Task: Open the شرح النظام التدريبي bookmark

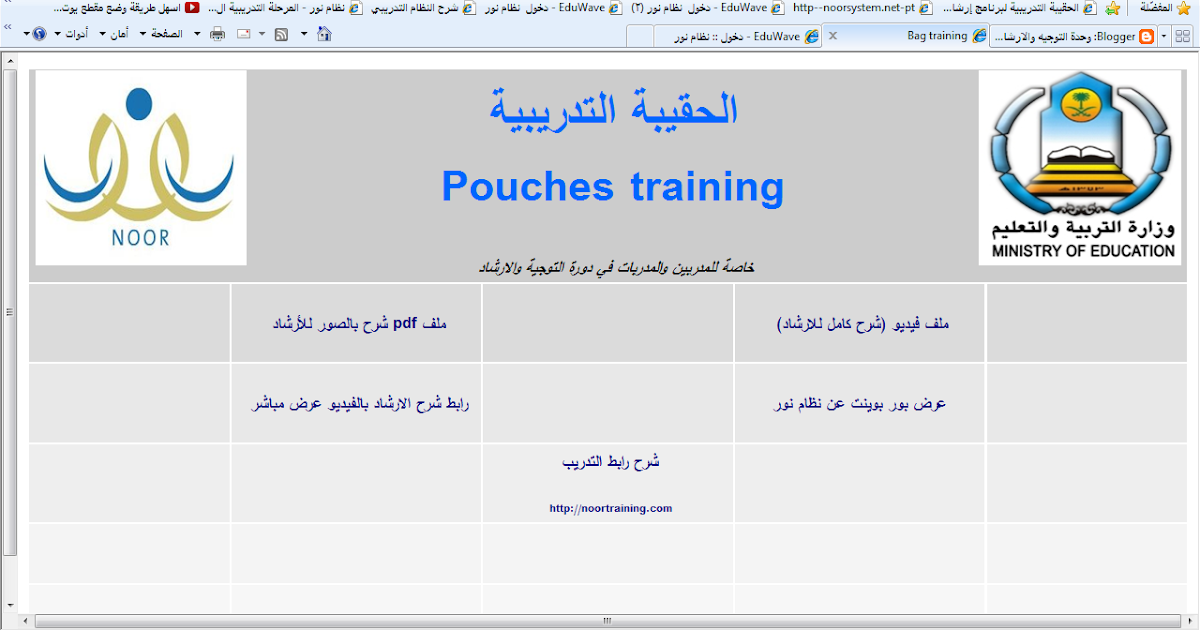Action: 425,8
